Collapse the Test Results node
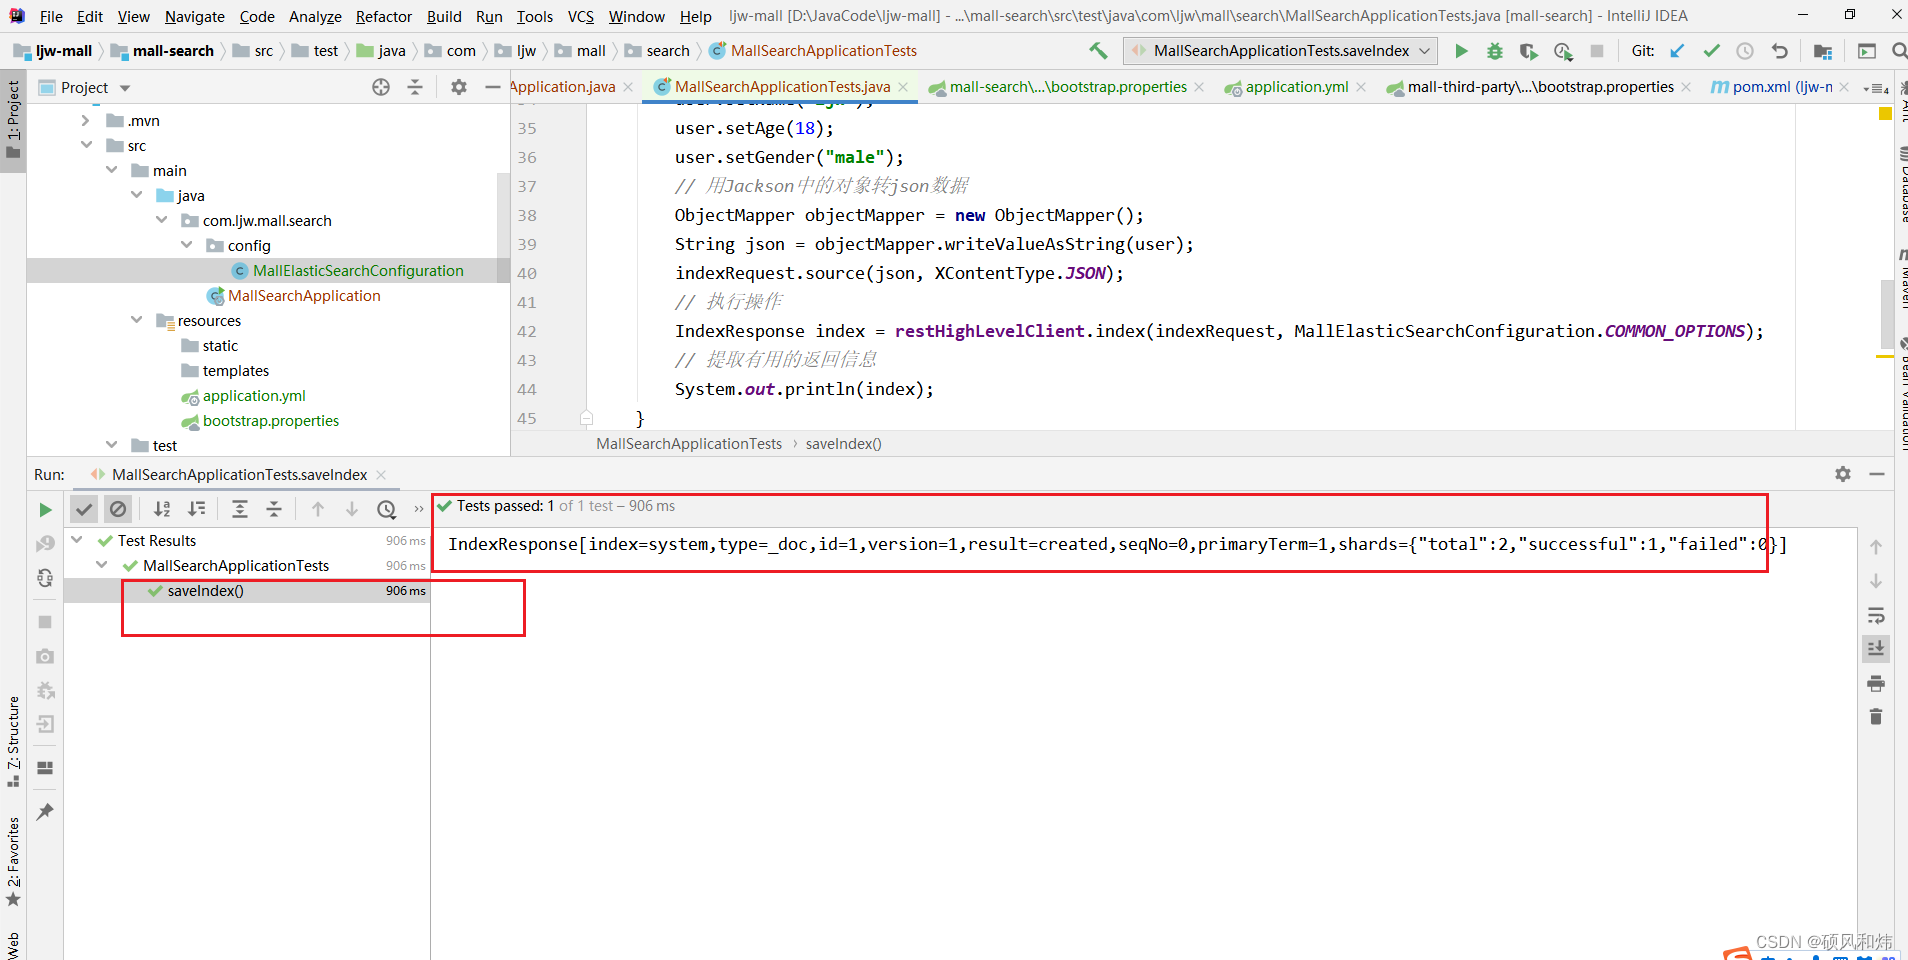 [x=77, y=541]
